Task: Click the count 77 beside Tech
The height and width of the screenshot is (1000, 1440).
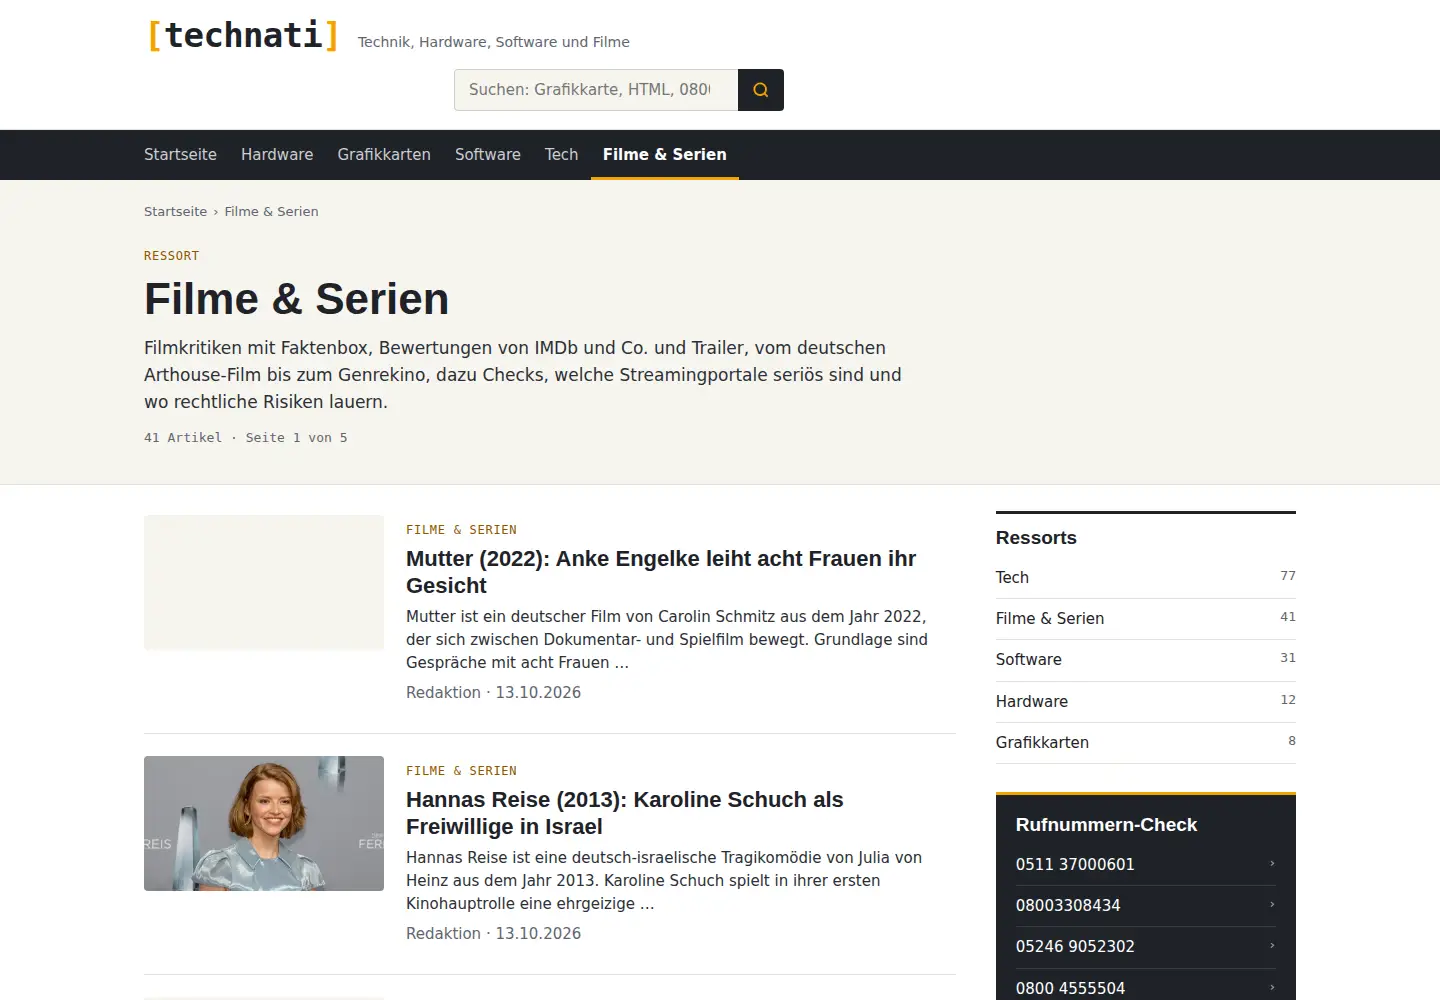Action: pos(1288,576)
